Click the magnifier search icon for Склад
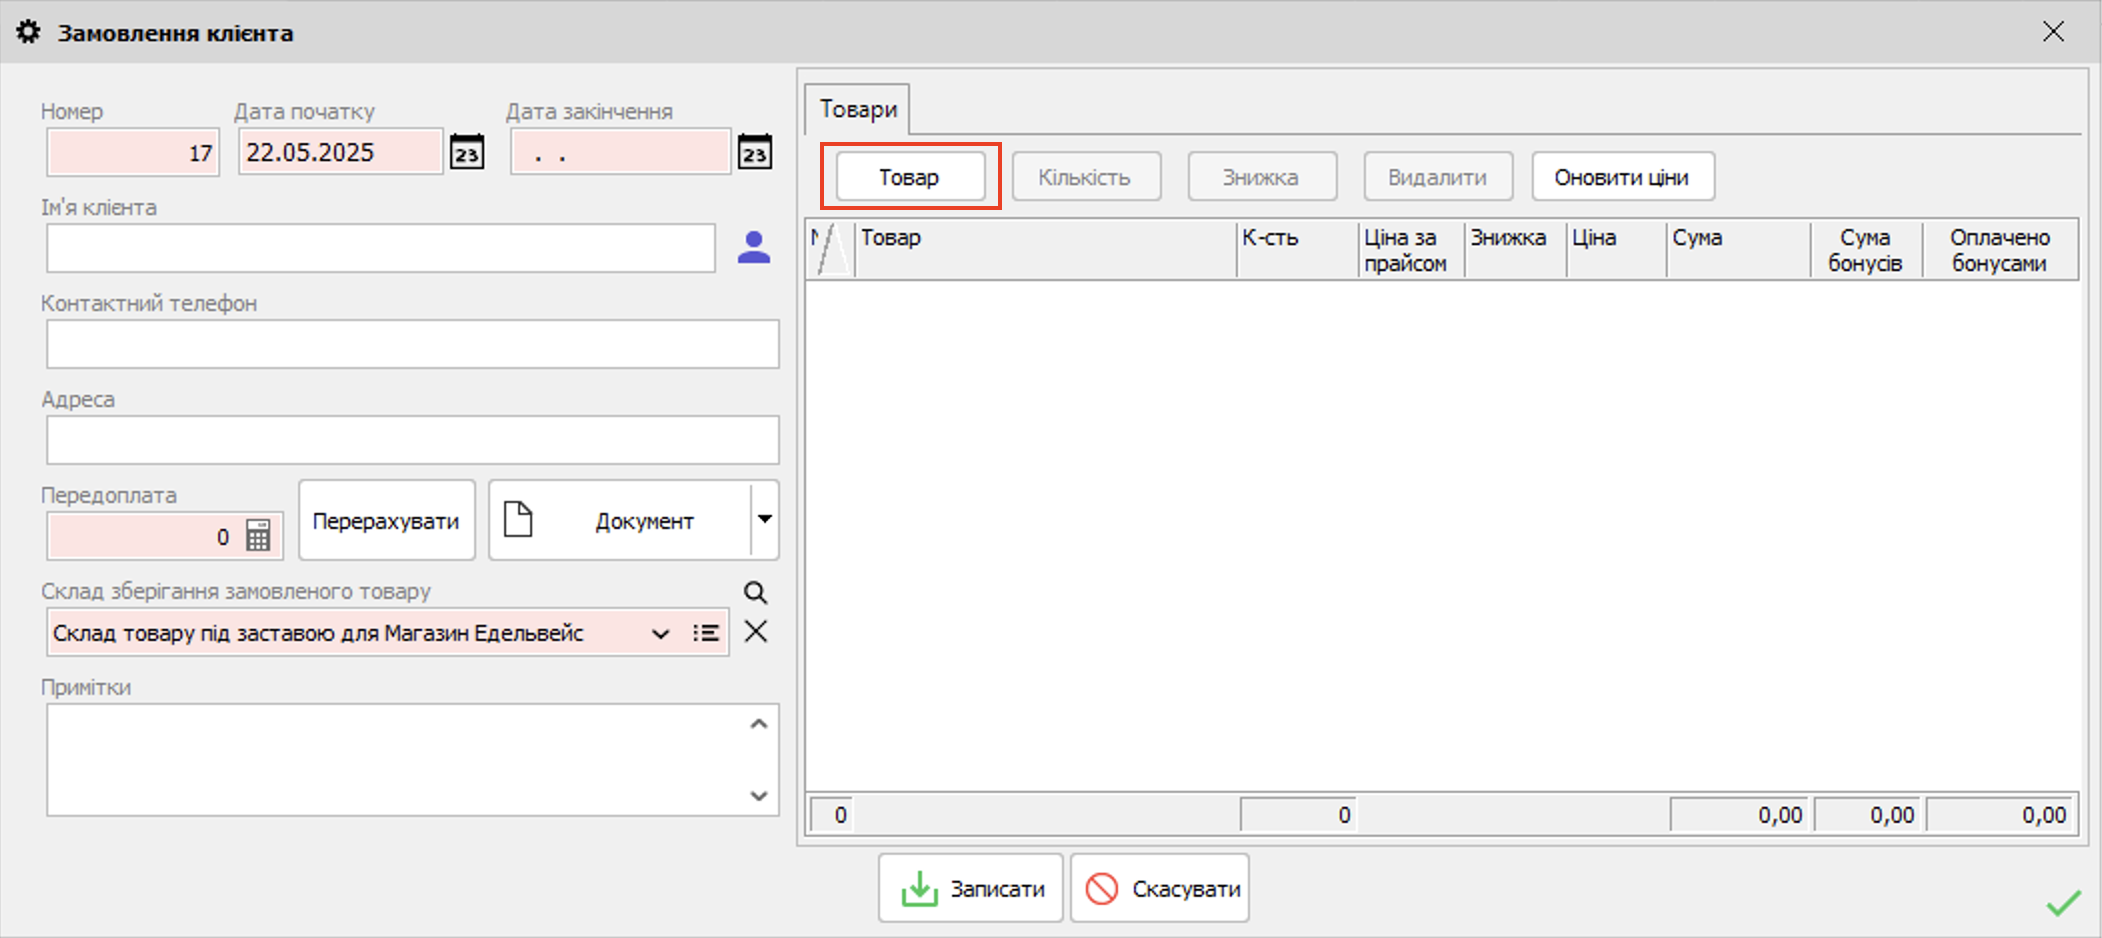 (756, 593)
